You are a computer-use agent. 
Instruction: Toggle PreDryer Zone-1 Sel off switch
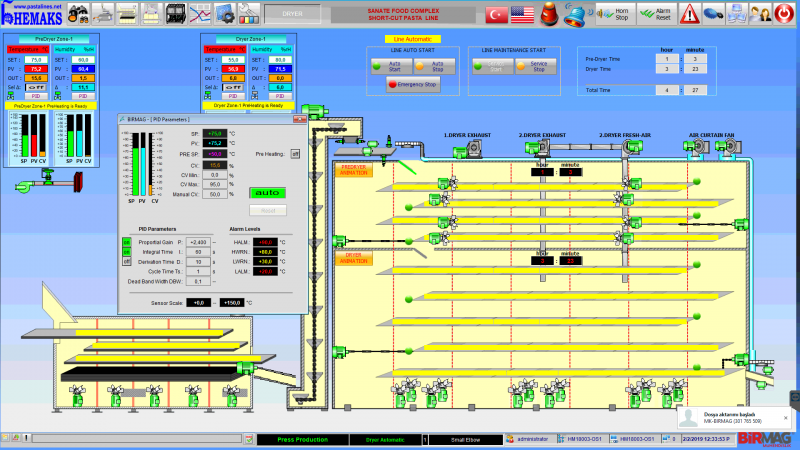pyautogui.click(x=36, y=87)
